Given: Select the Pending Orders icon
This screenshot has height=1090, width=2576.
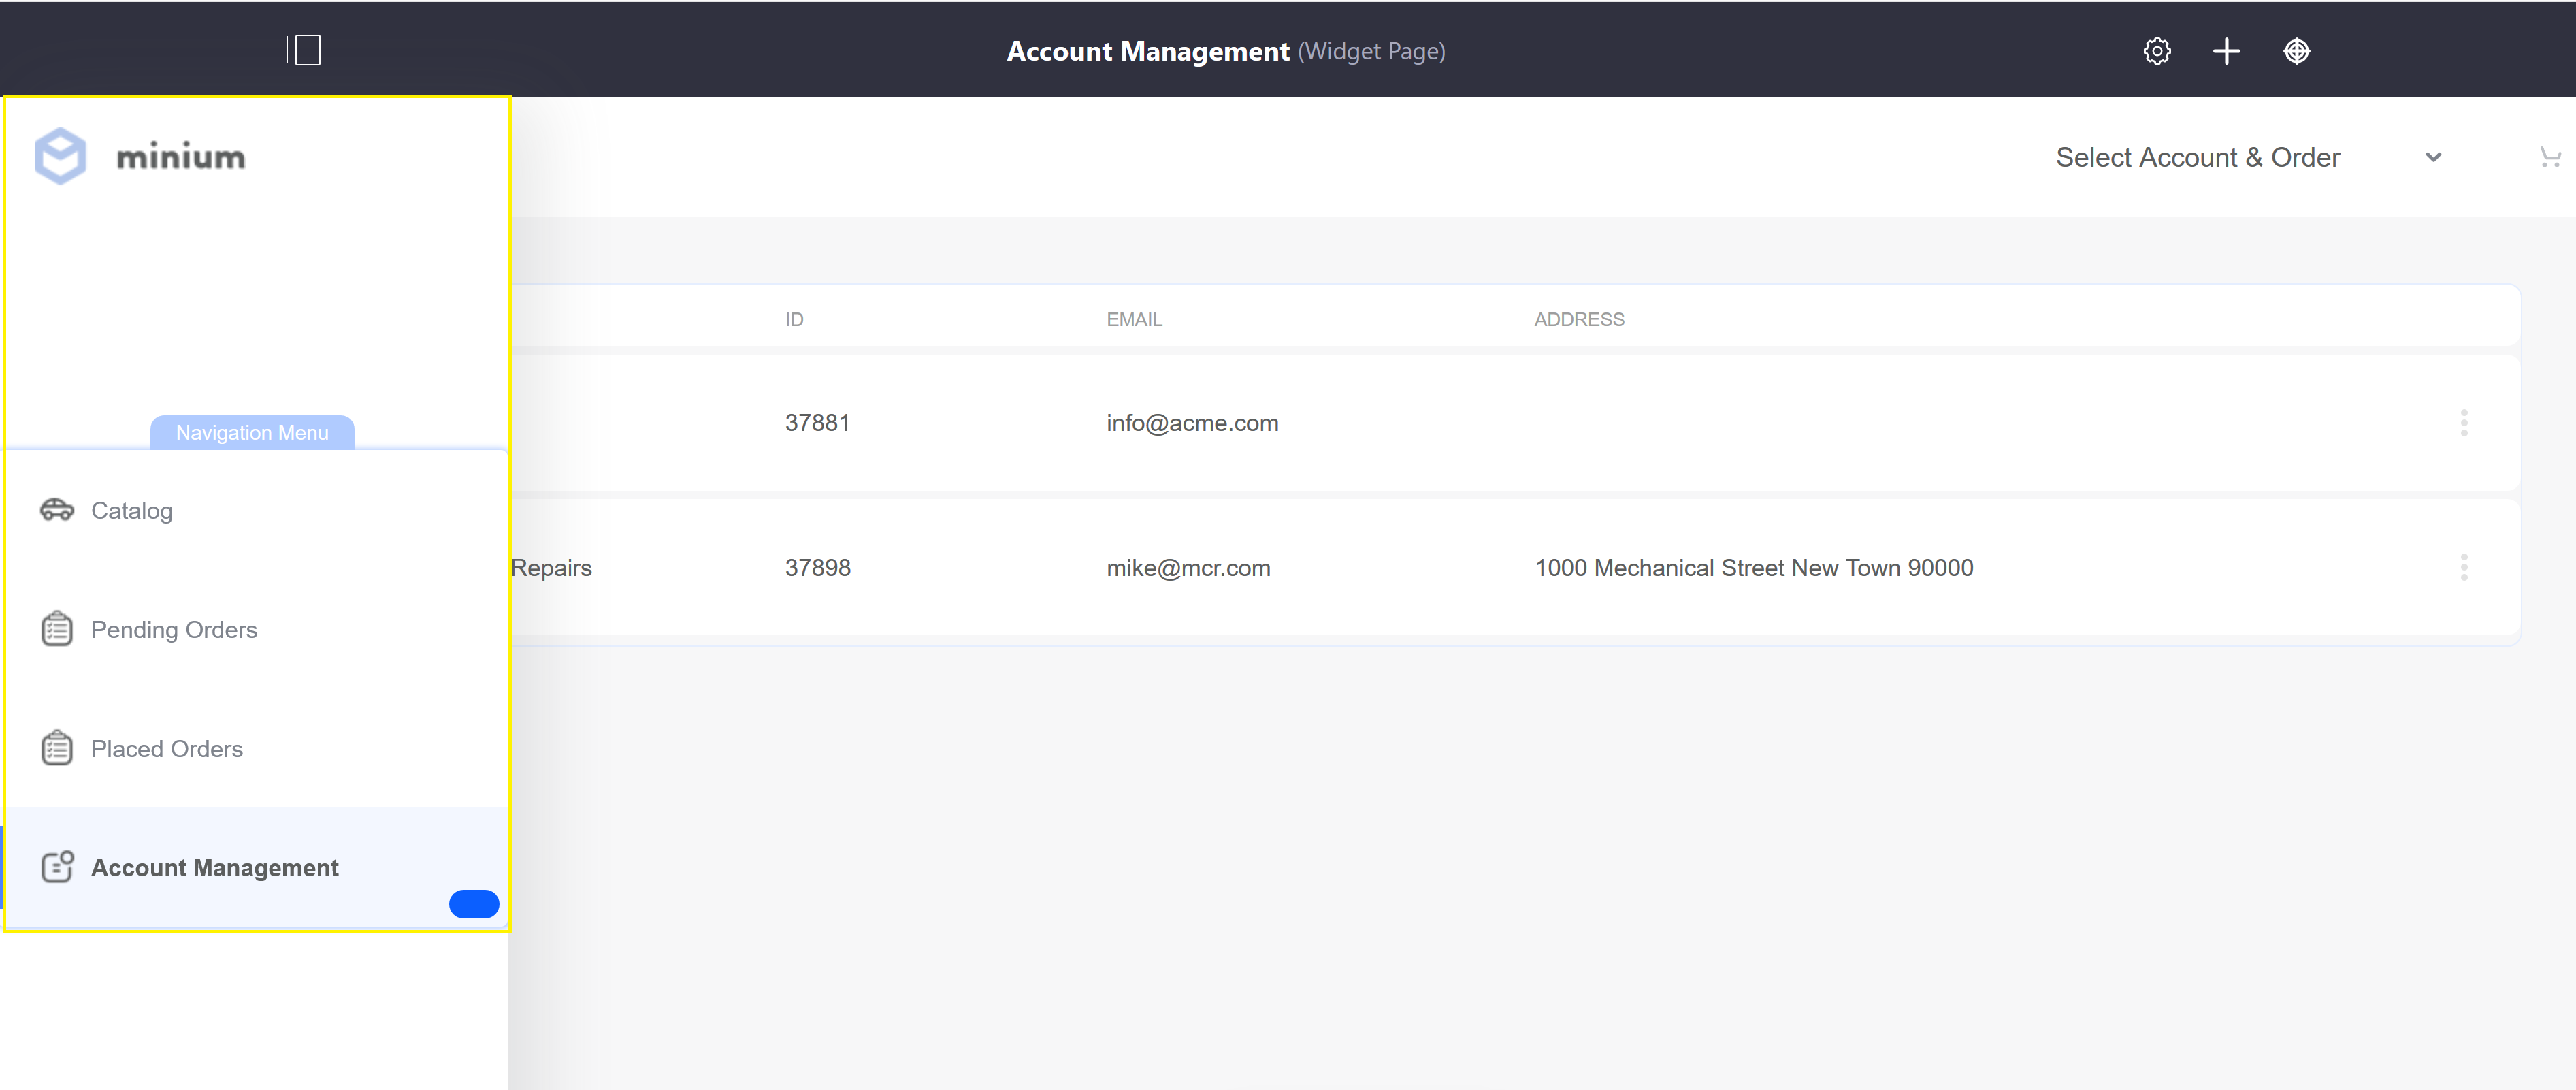Looking at the screenshot, I should 56,630.
